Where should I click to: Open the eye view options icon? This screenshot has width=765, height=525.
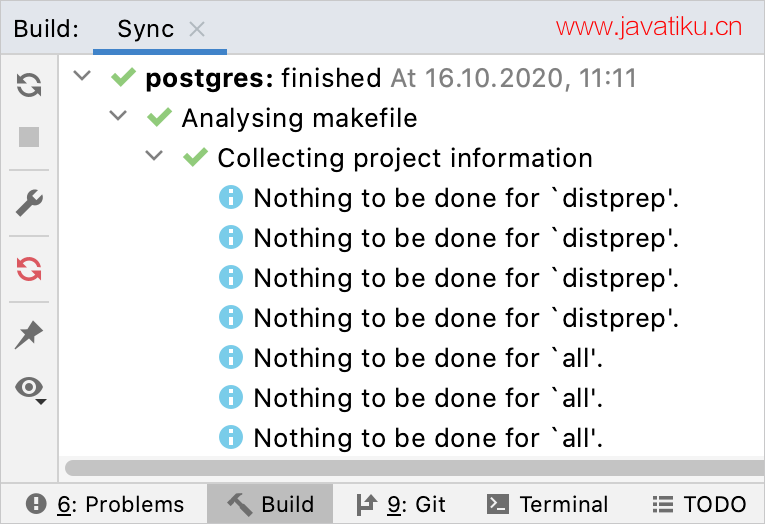point(30,390)
